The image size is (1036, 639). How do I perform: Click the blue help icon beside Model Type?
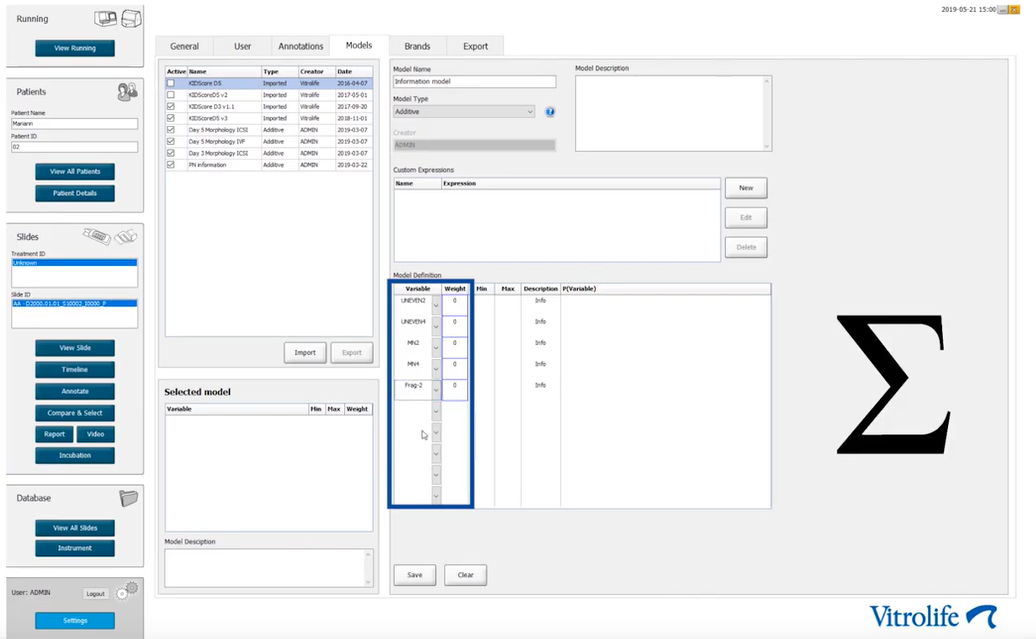(x=550, y=112)
